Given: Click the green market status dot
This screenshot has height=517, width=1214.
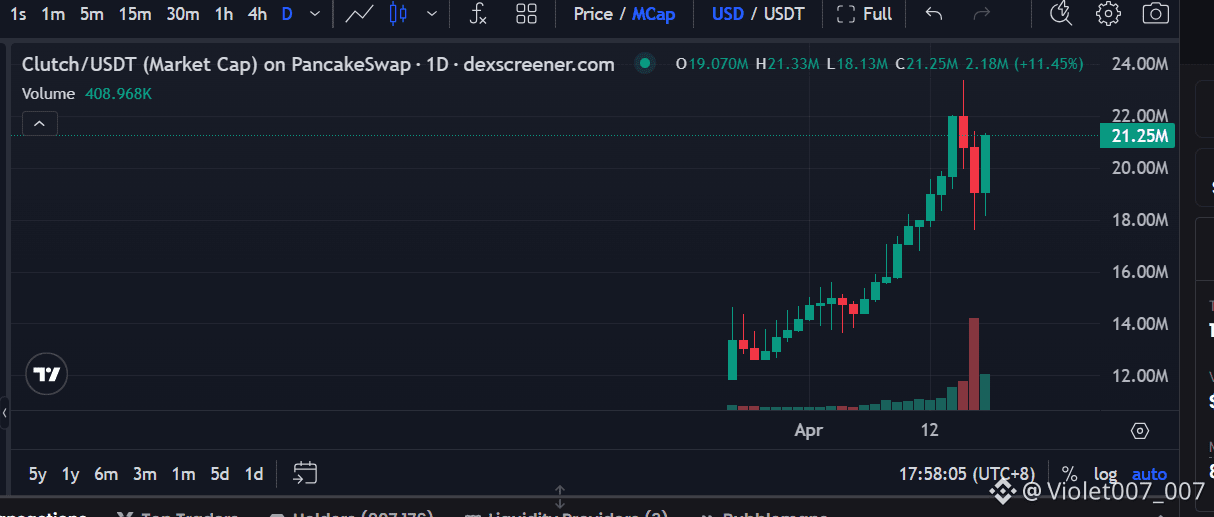Looking at the screenshot, I should pyautogui.click(x=645, y=64).
